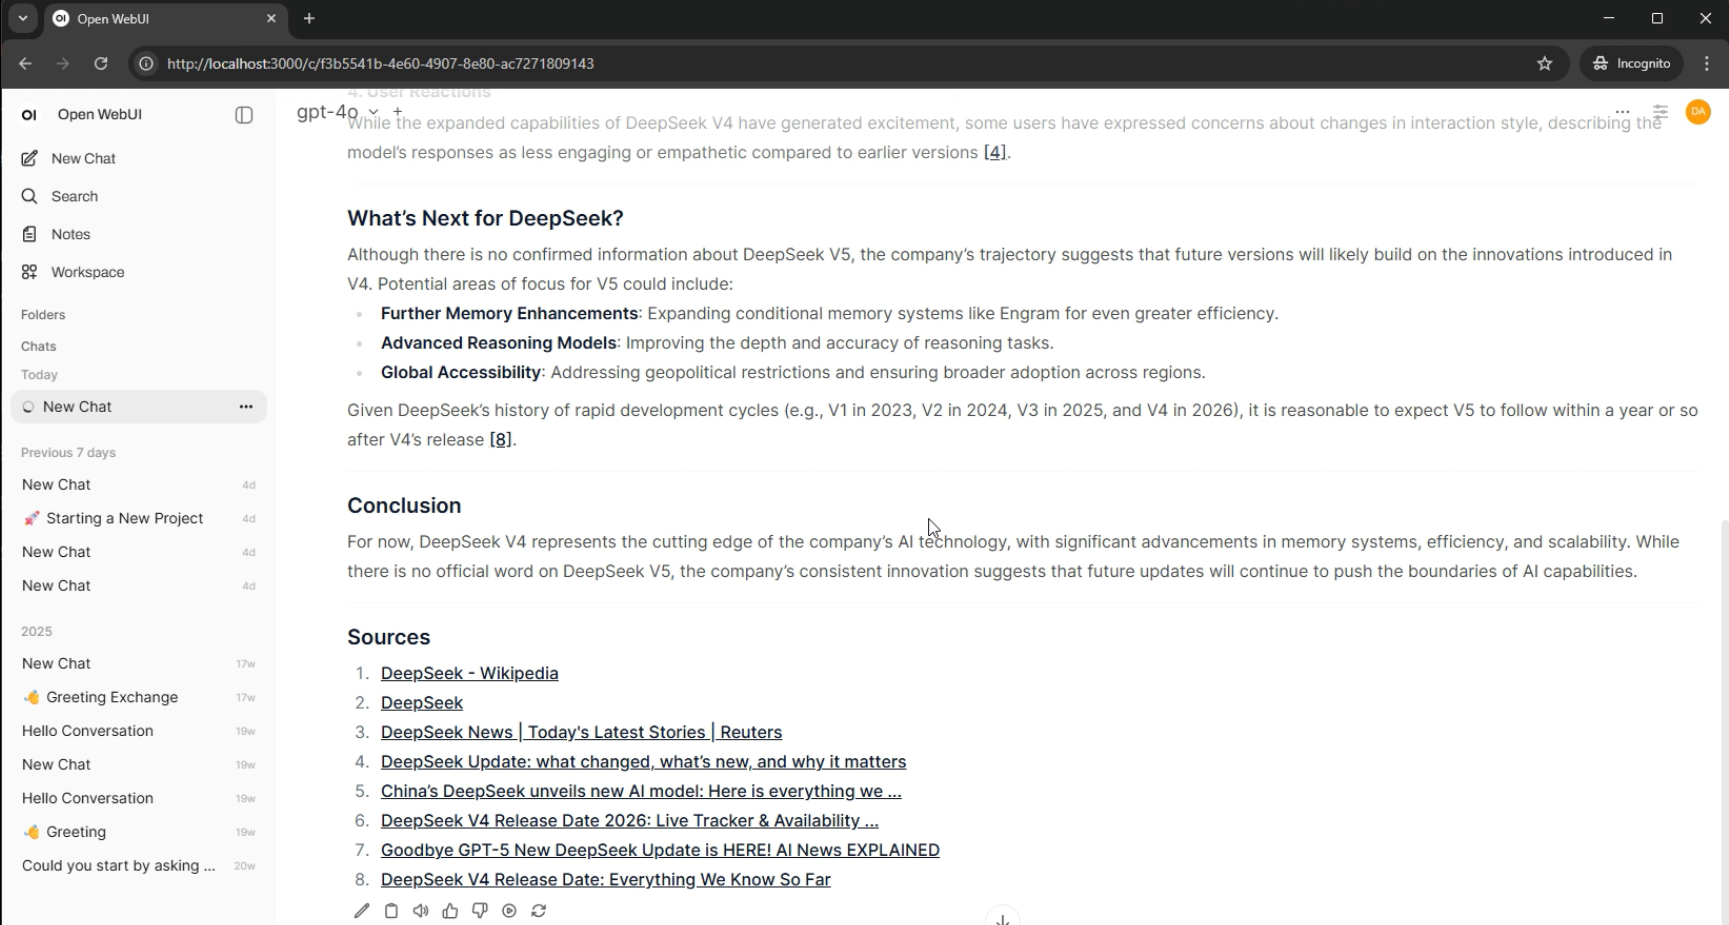
Task: Open the DeepSeek - Wikipedia source link
Action: click(469, 673)
